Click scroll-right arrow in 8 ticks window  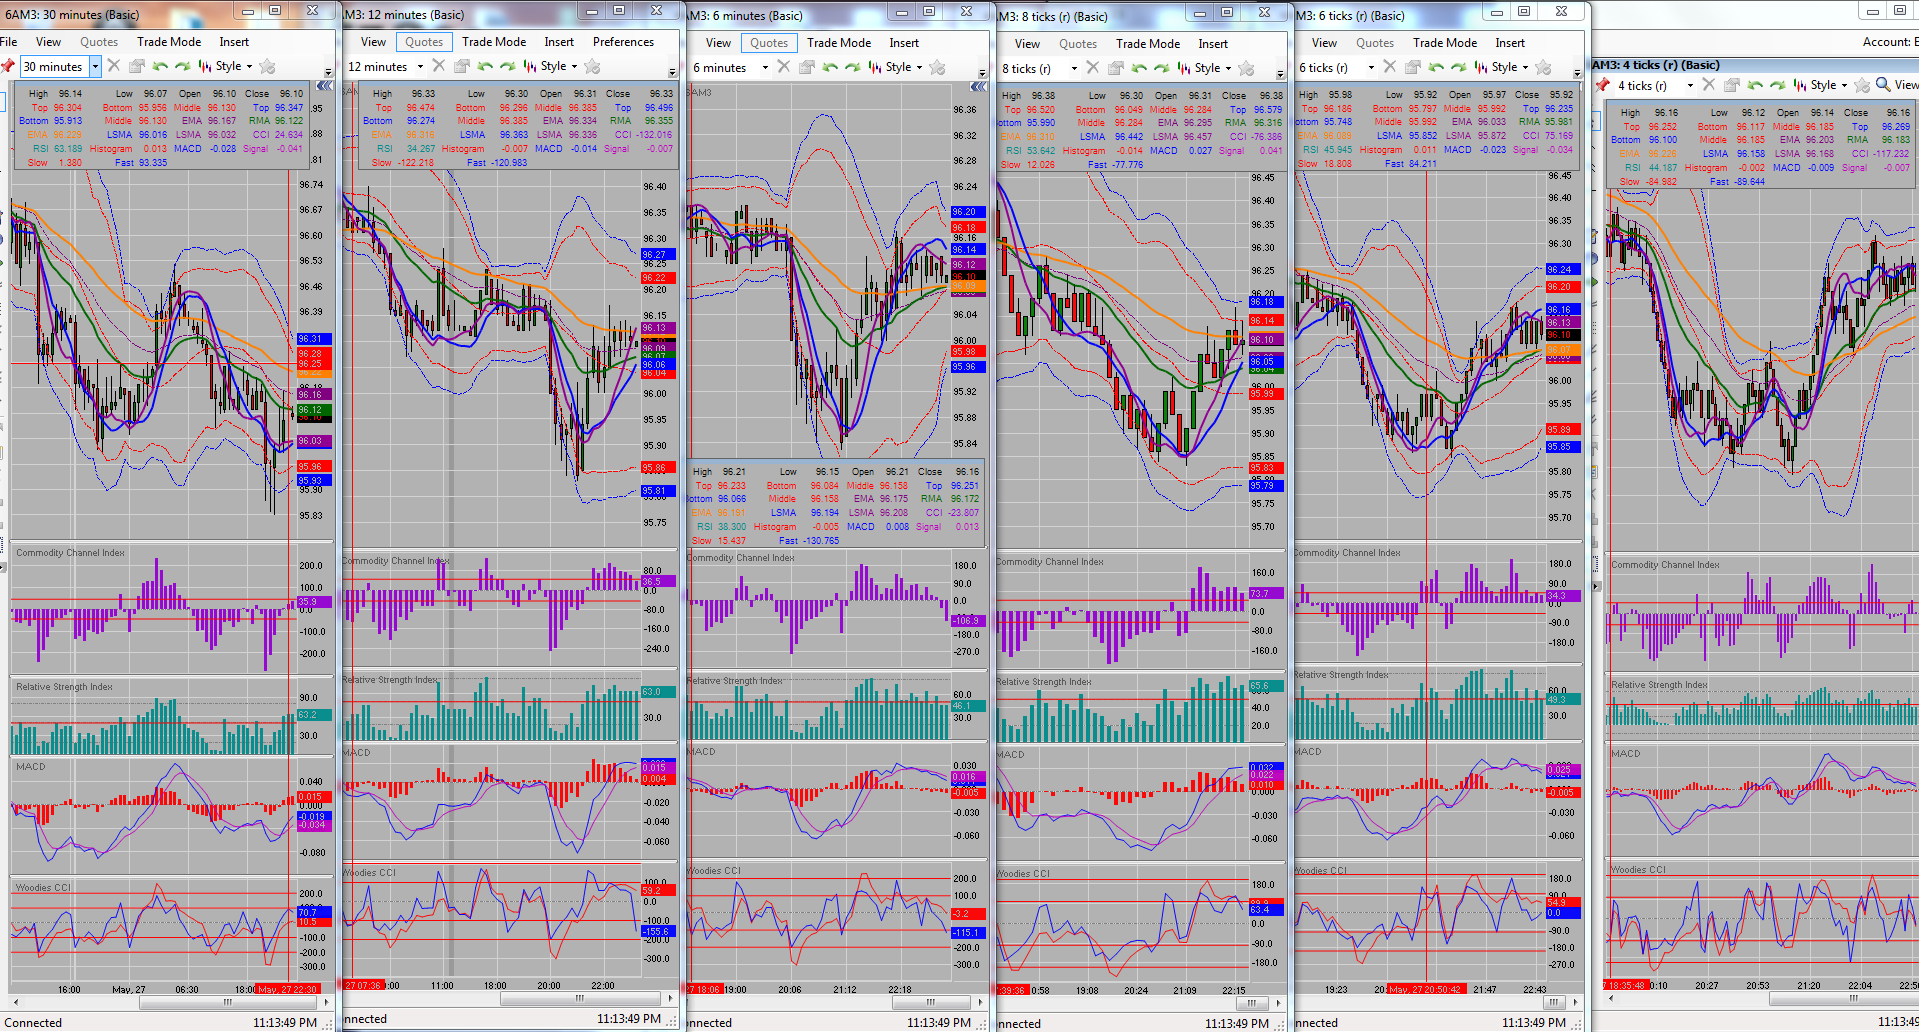pos(1279,1003)
